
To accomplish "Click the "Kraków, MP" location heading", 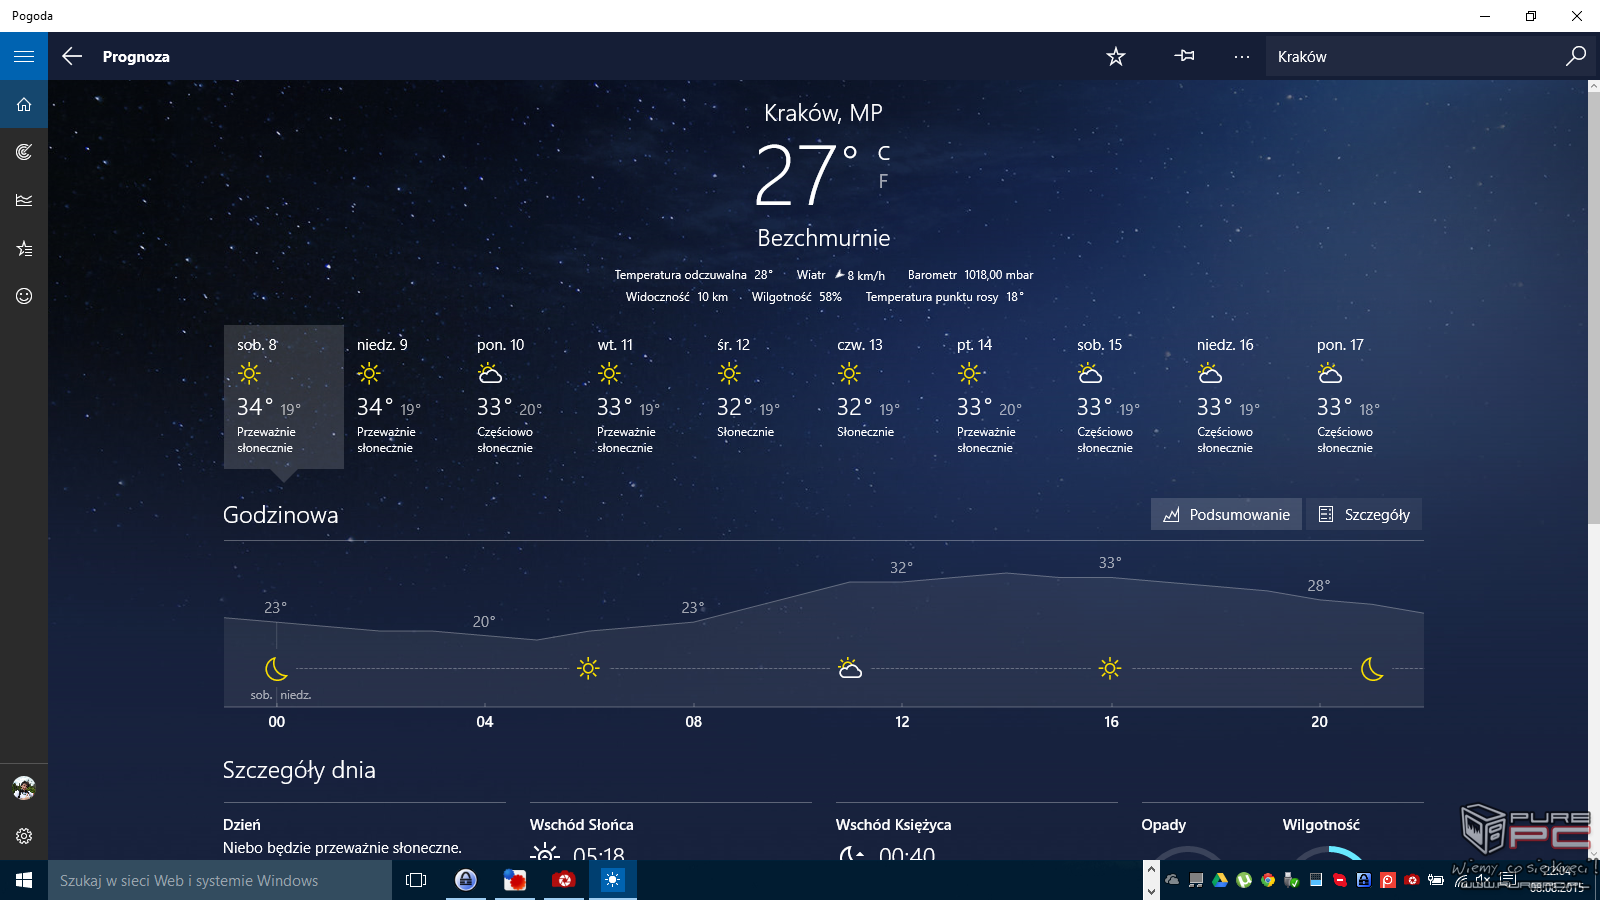I will (823, 113).
